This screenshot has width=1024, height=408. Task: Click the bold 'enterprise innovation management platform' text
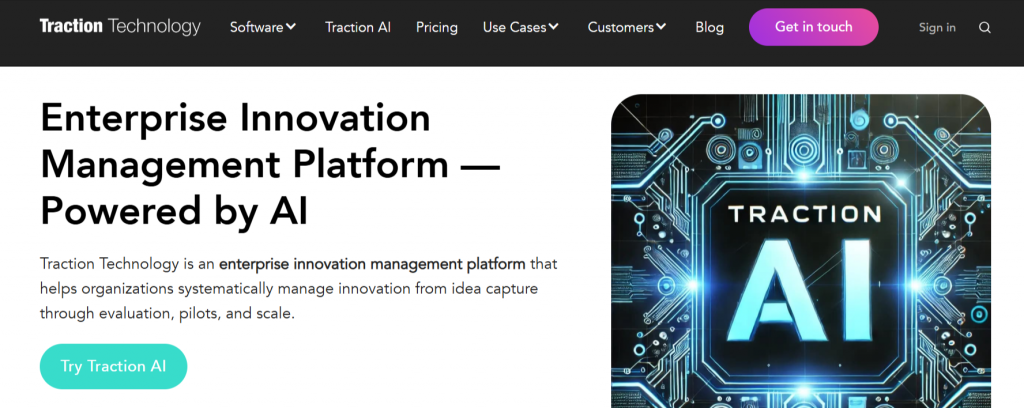[x=372, y=264]
